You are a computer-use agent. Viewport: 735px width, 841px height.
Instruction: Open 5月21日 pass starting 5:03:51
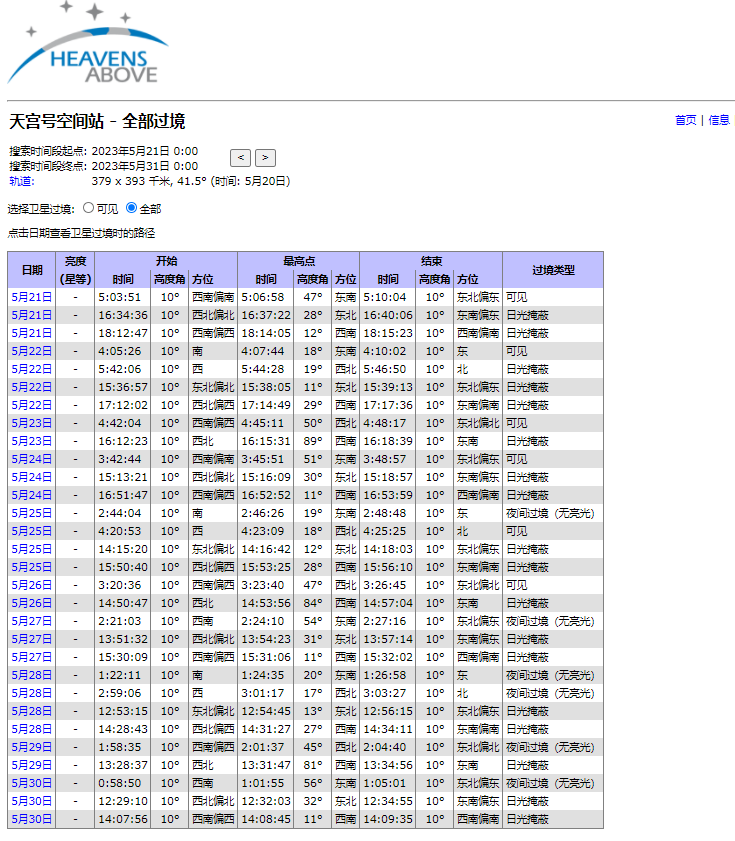point(32,297)
